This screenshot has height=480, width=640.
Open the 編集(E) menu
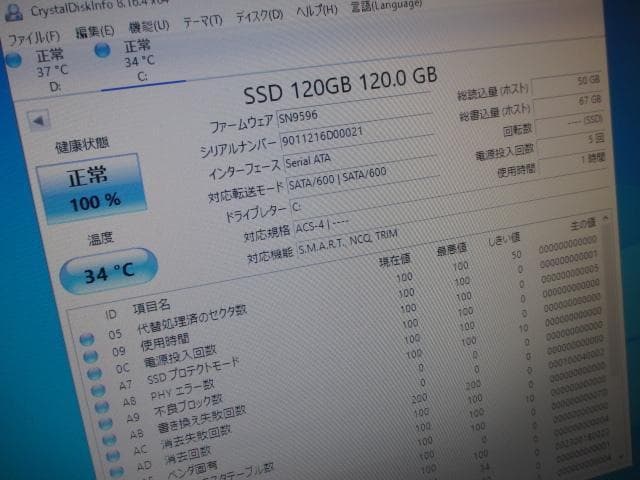click(x=94, y=31)
